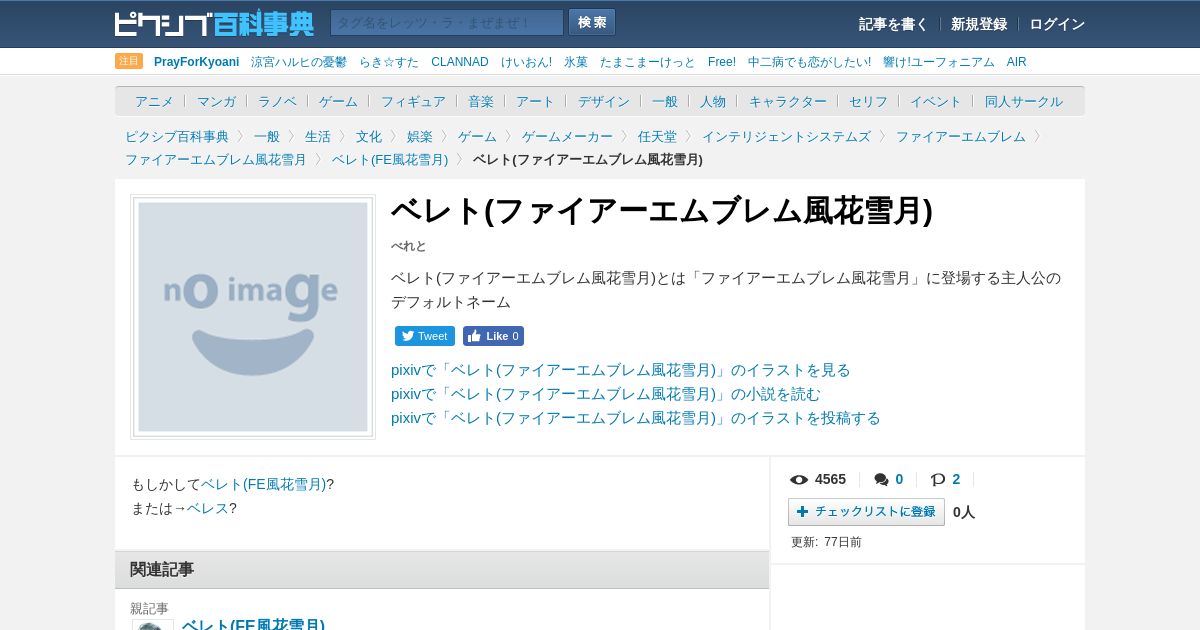The image size is (1200, 630).
Task: Select the フィギュア category menu item
Action: [x=413, y=101]
